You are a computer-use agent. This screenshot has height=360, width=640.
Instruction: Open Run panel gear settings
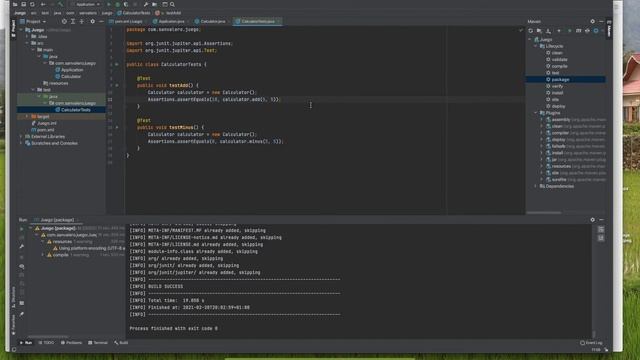592,220
